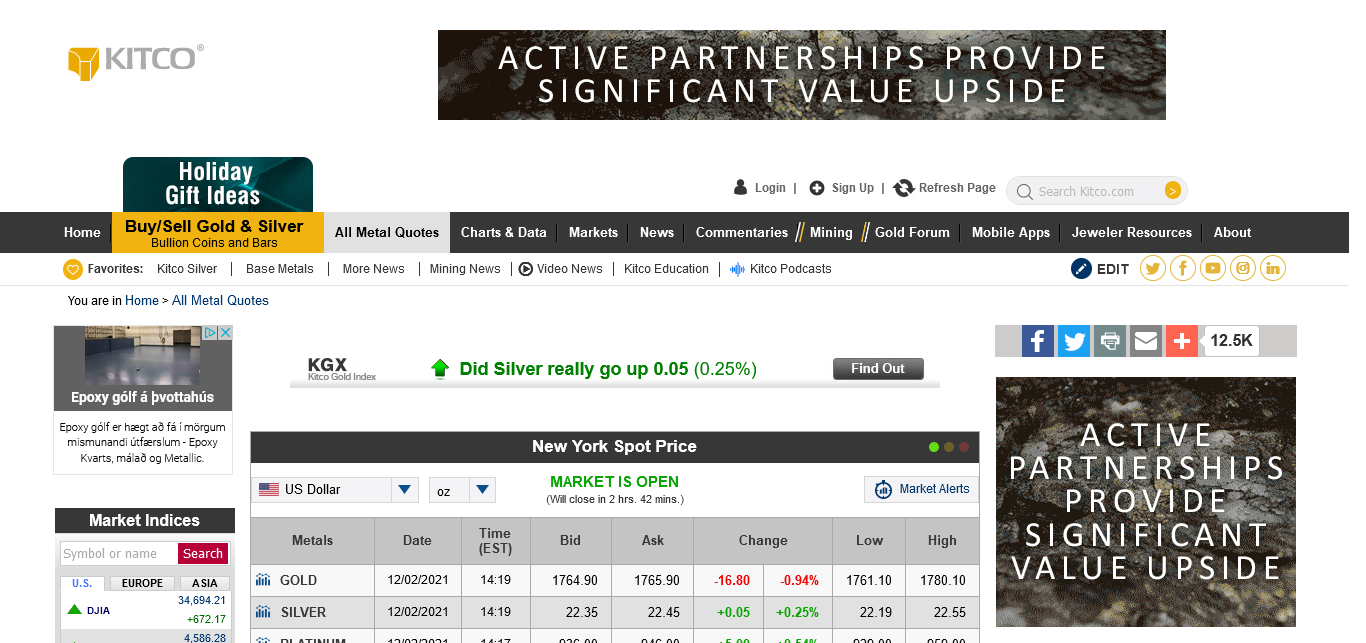Switch to second carousel dot
Screen dimensions: 1366x643
[949, 447]
